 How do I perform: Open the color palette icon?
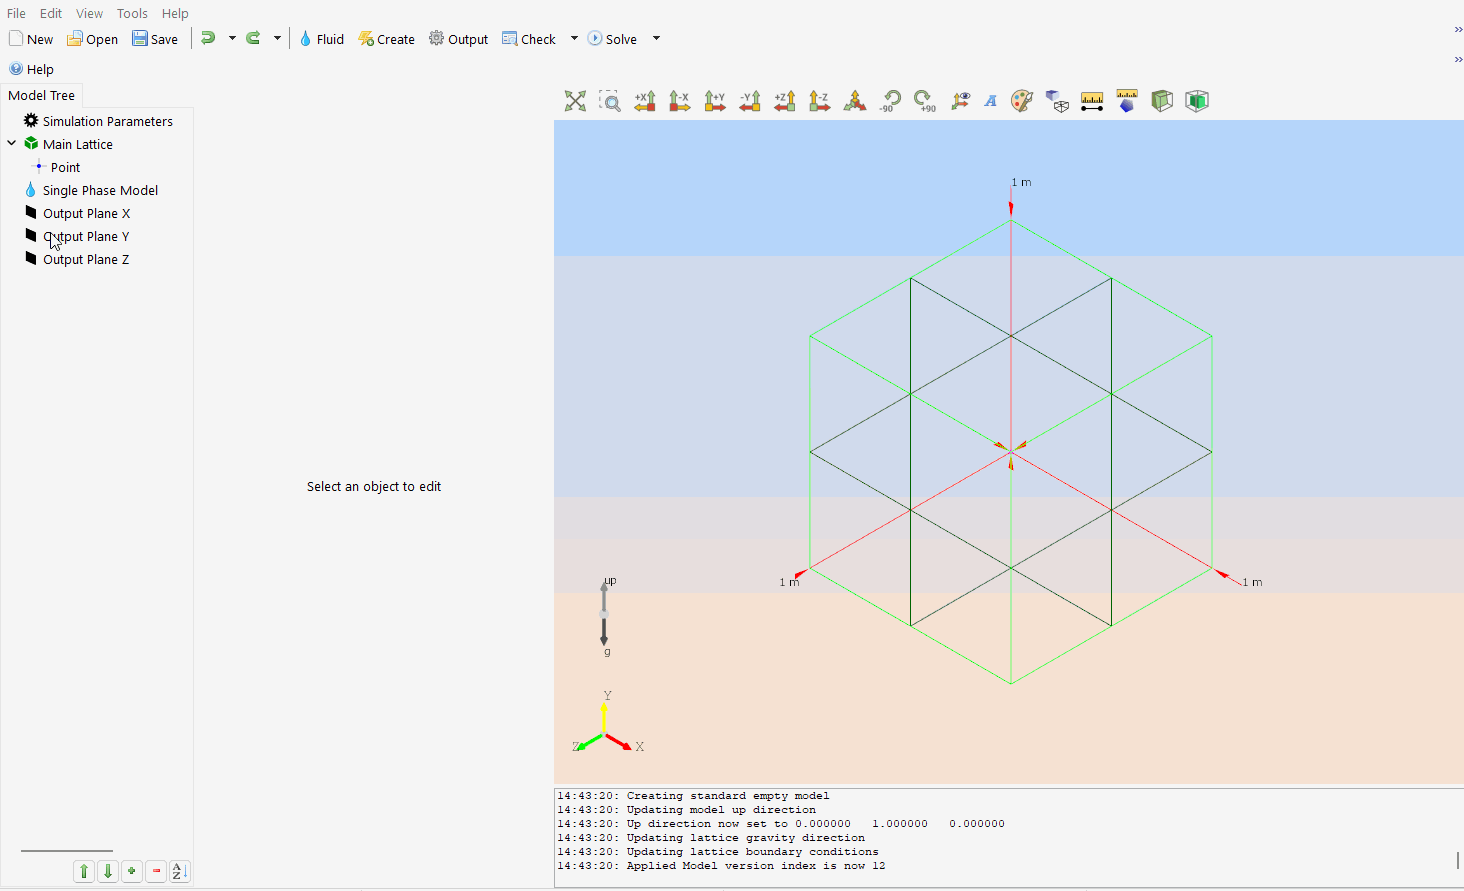(x=1021, y=101)
